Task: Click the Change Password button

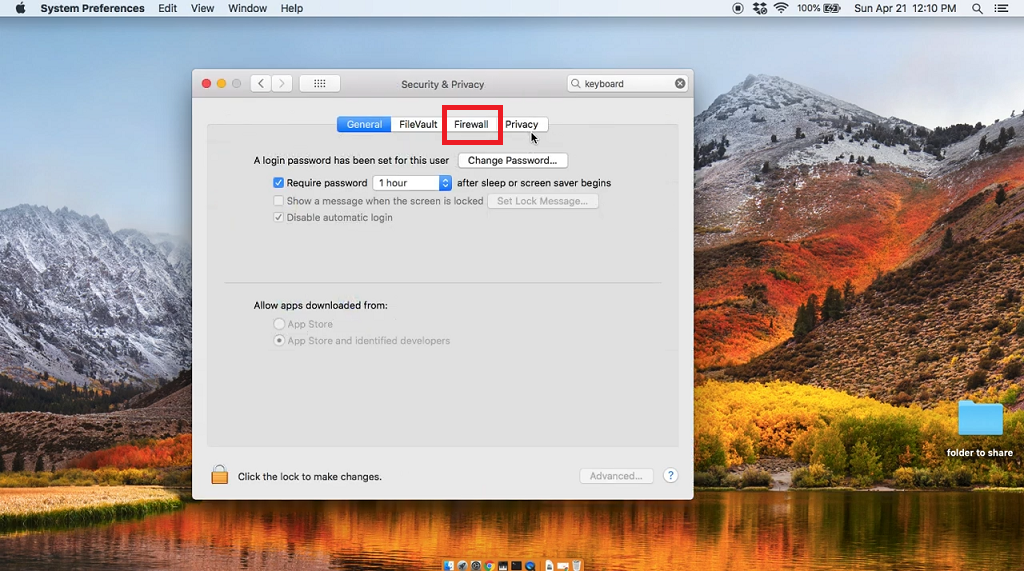Action: [x=513, y=160]
